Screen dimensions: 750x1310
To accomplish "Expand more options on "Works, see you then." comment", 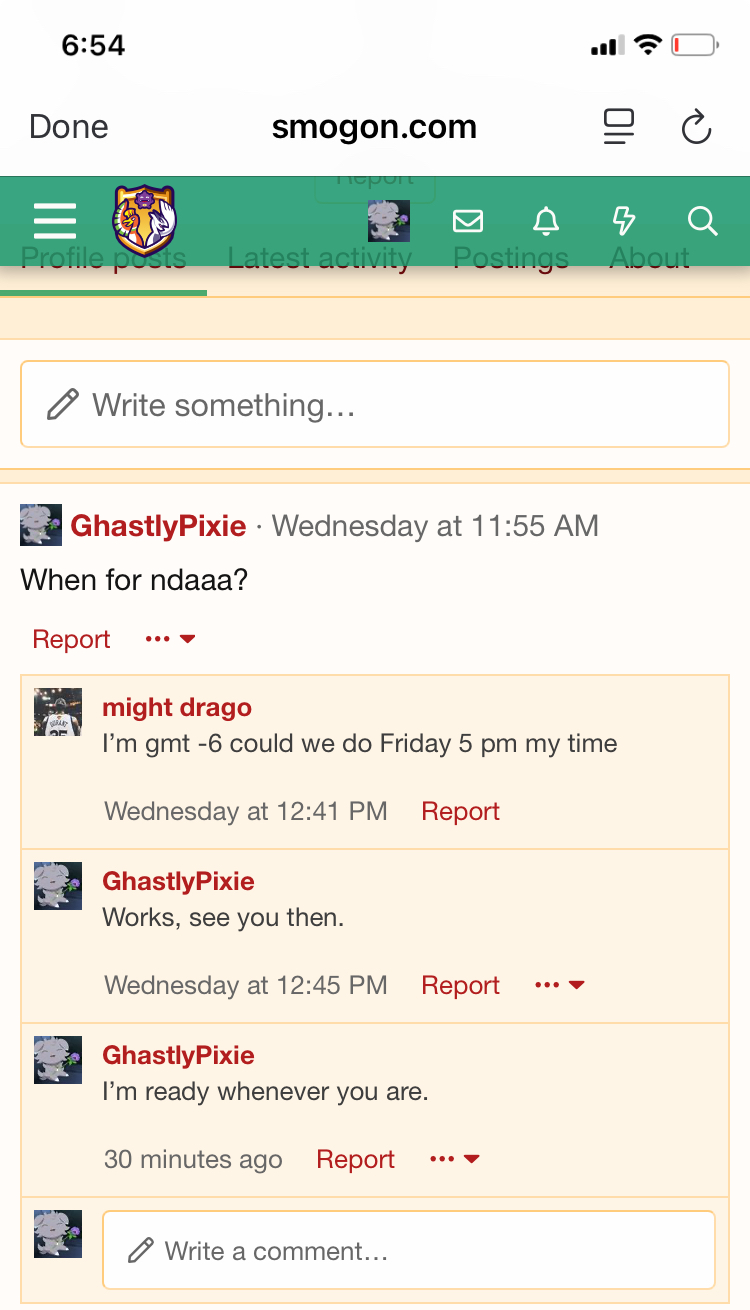I will point(559,985).
